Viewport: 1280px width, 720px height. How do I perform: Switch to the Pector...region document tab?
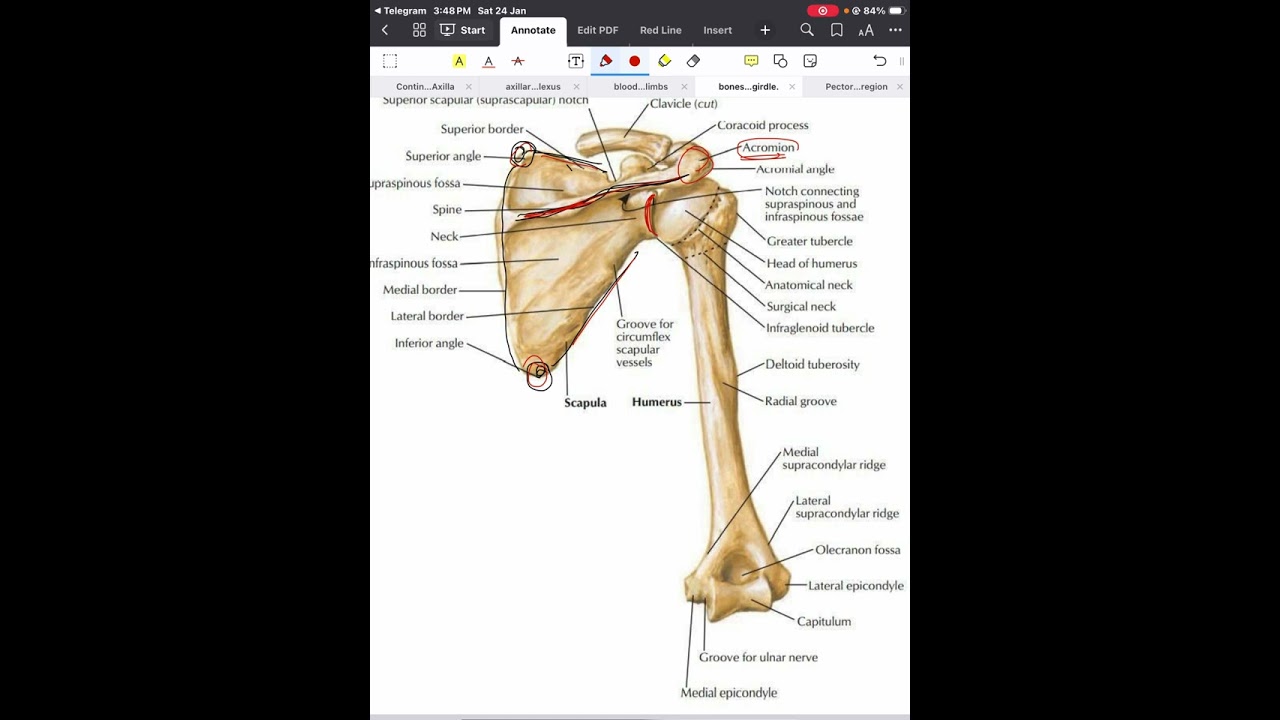[x=856, y=87]
